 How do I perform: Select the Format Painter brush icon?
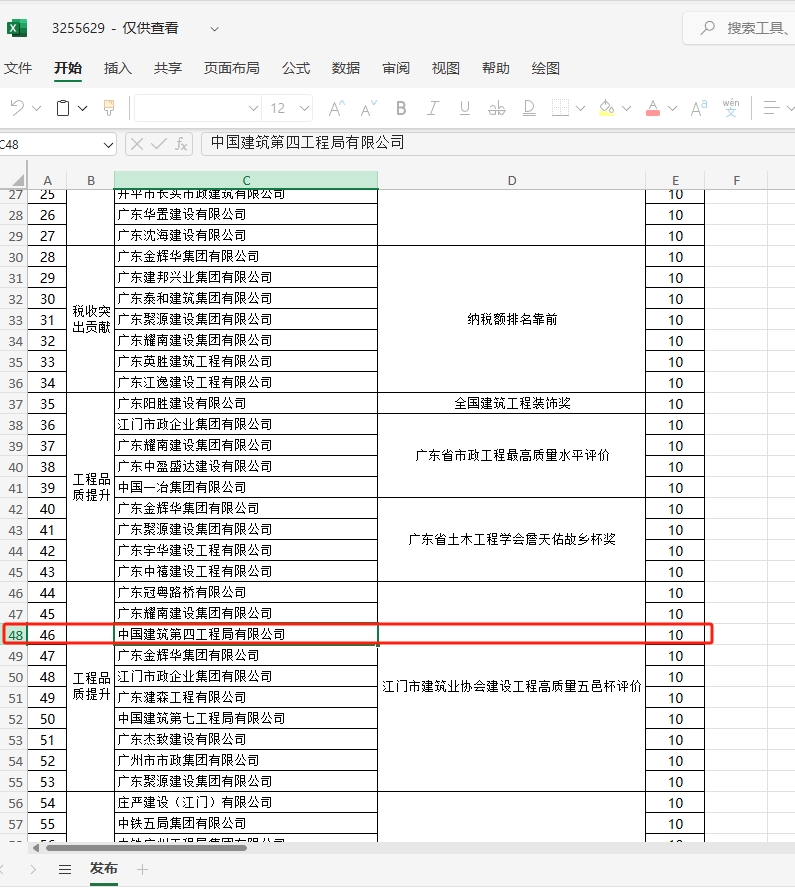pyautogui.click(x=109, y=108)
